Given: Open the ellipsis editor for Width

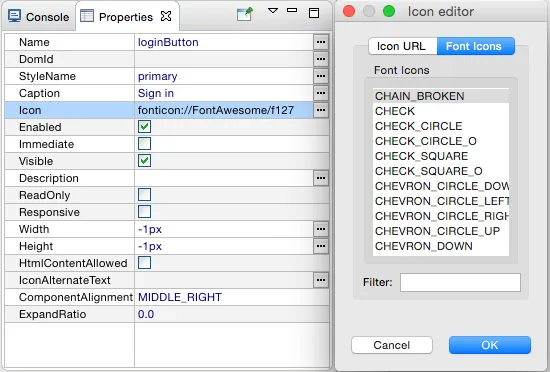Looking at the screenshot, I should click(321, 229).
